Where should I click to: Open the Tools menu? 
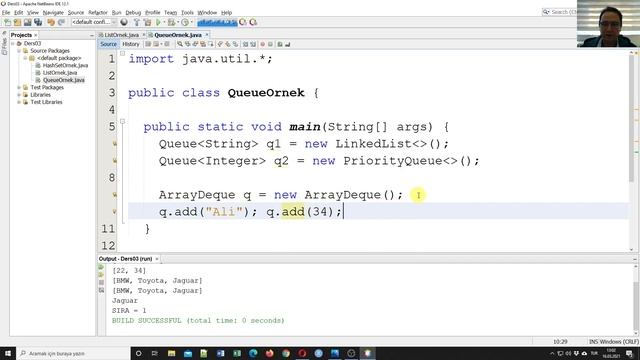[187, 13]
